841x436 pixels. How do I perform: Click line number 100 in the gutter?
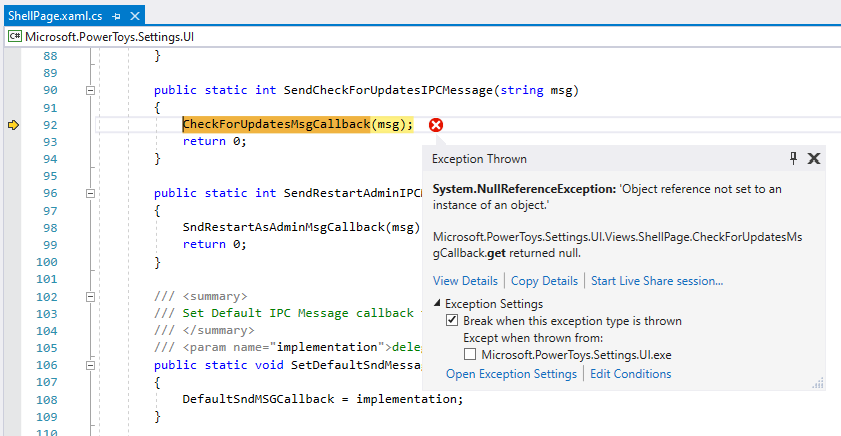(x=47, y=262)
